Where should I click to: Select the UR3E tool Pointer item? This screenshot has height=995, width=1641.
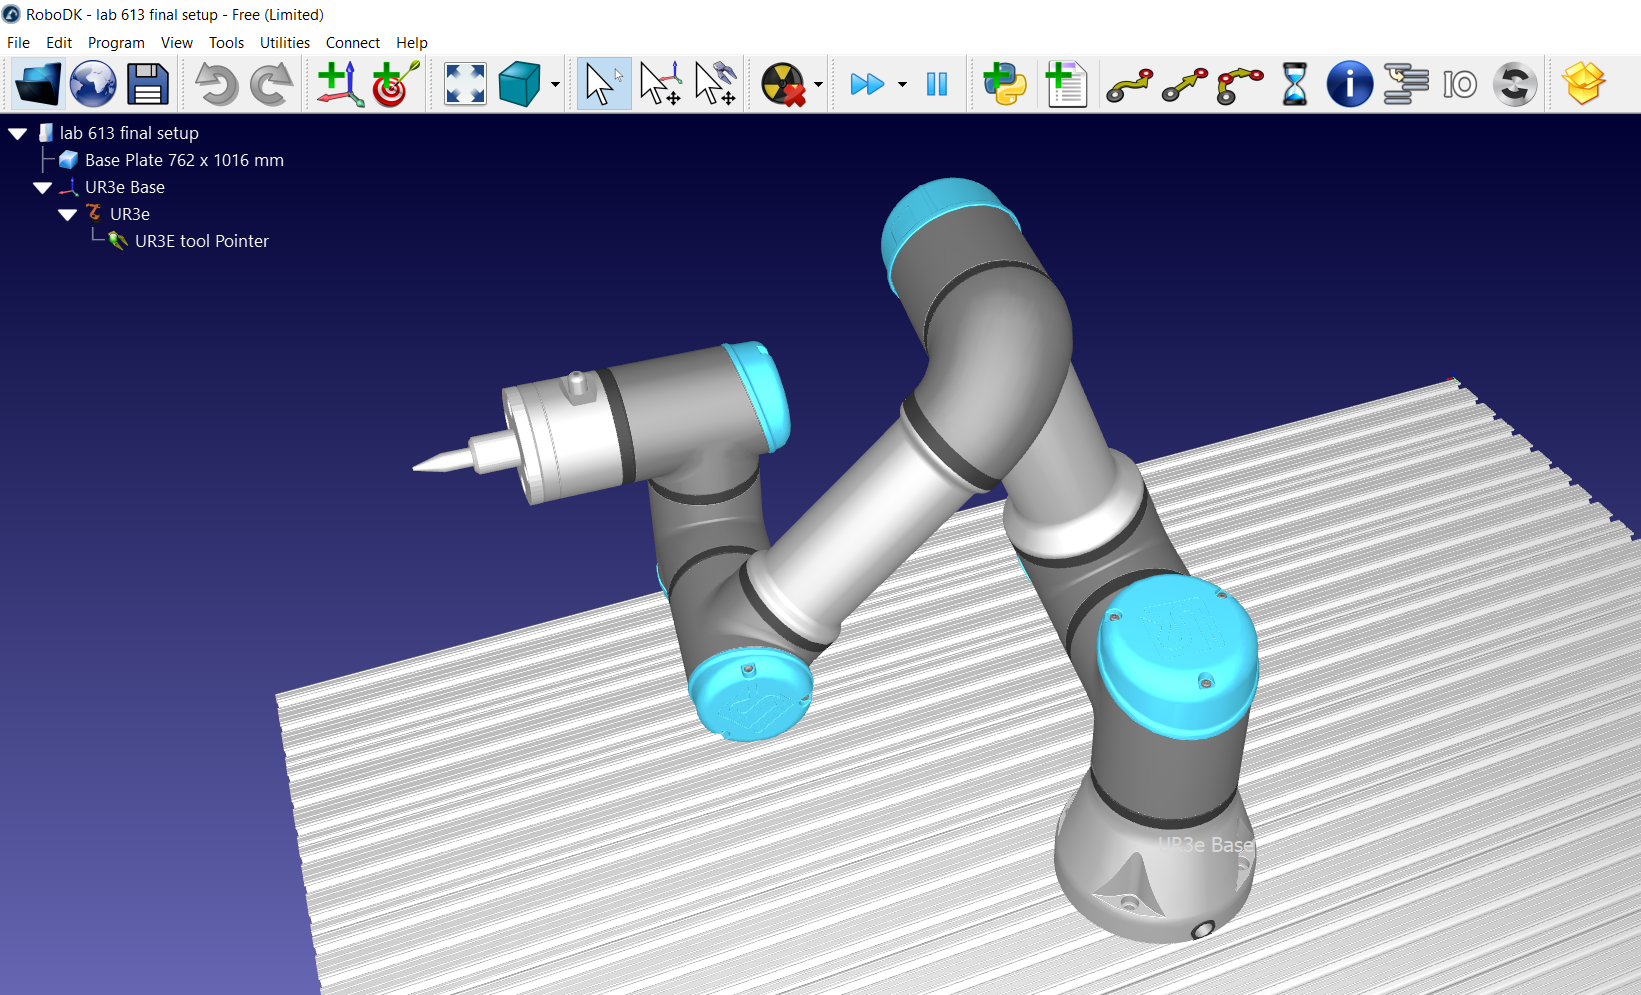202,241
